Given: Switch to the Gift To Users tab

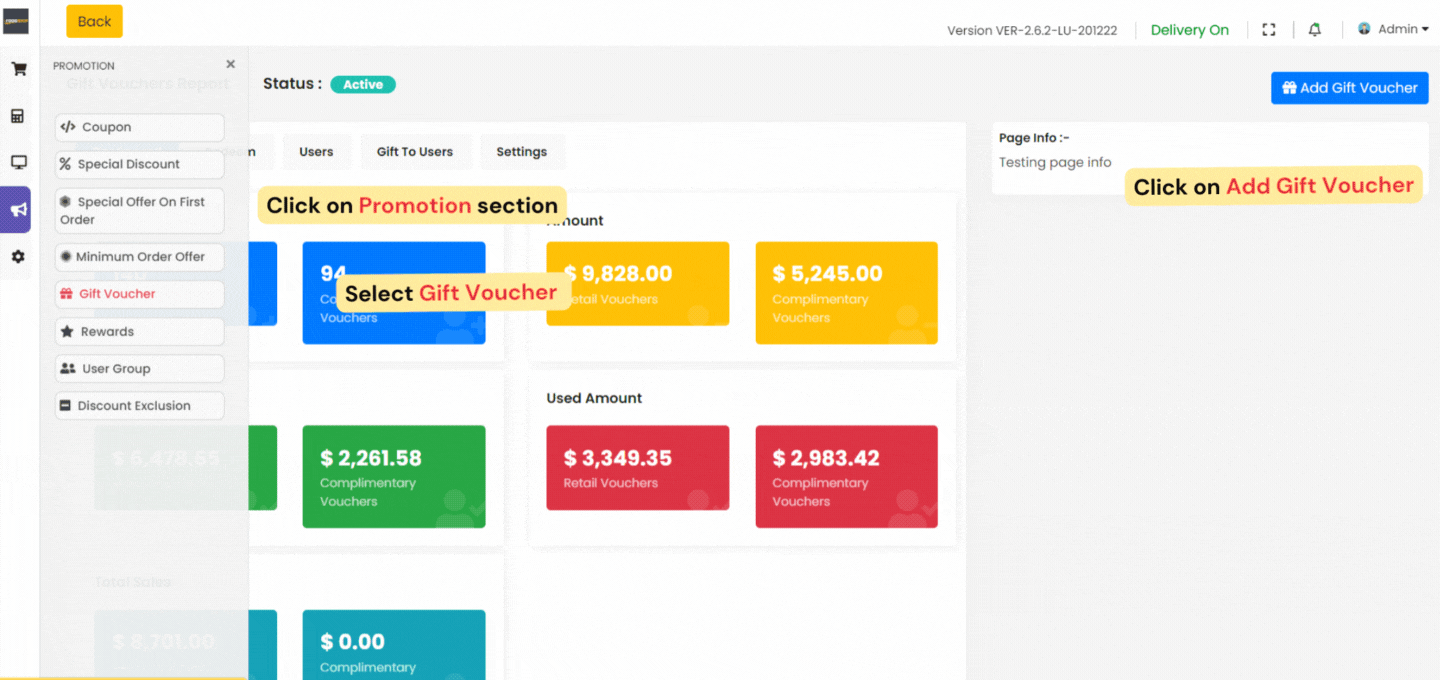Looking at the screenshot, I should pos(415,152).
